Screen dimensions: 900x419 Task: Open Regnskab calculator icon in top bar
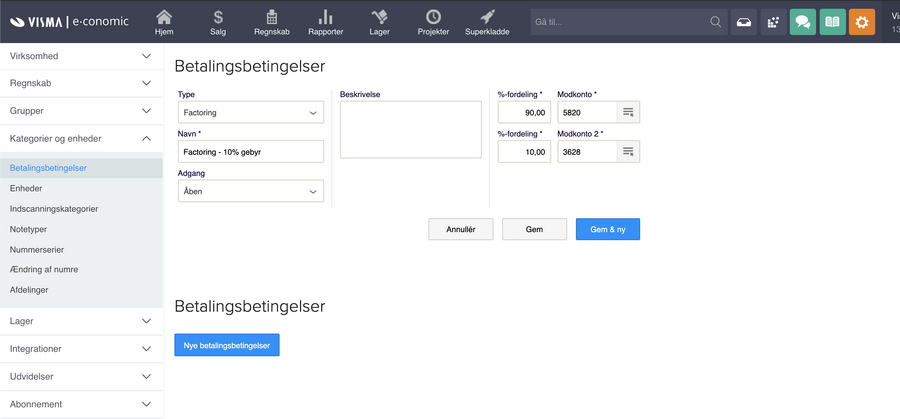pyautogui.click(x=271, y=21)
